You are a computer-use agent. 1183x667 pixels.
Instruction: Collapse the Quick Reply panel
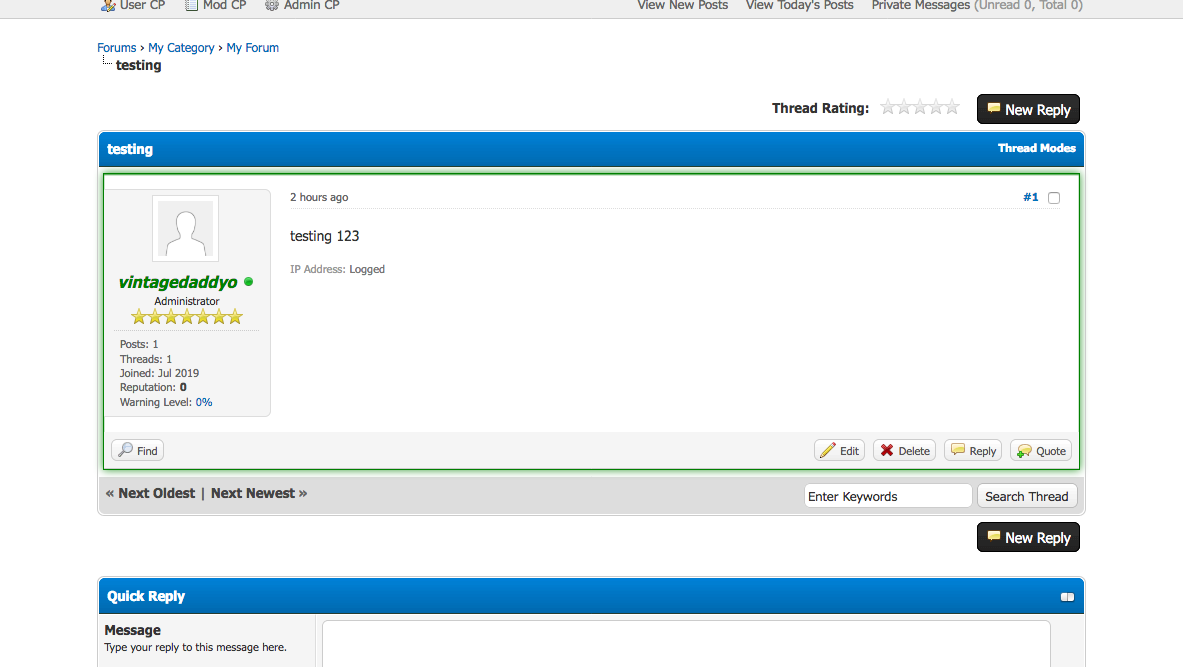(1067, 597)
